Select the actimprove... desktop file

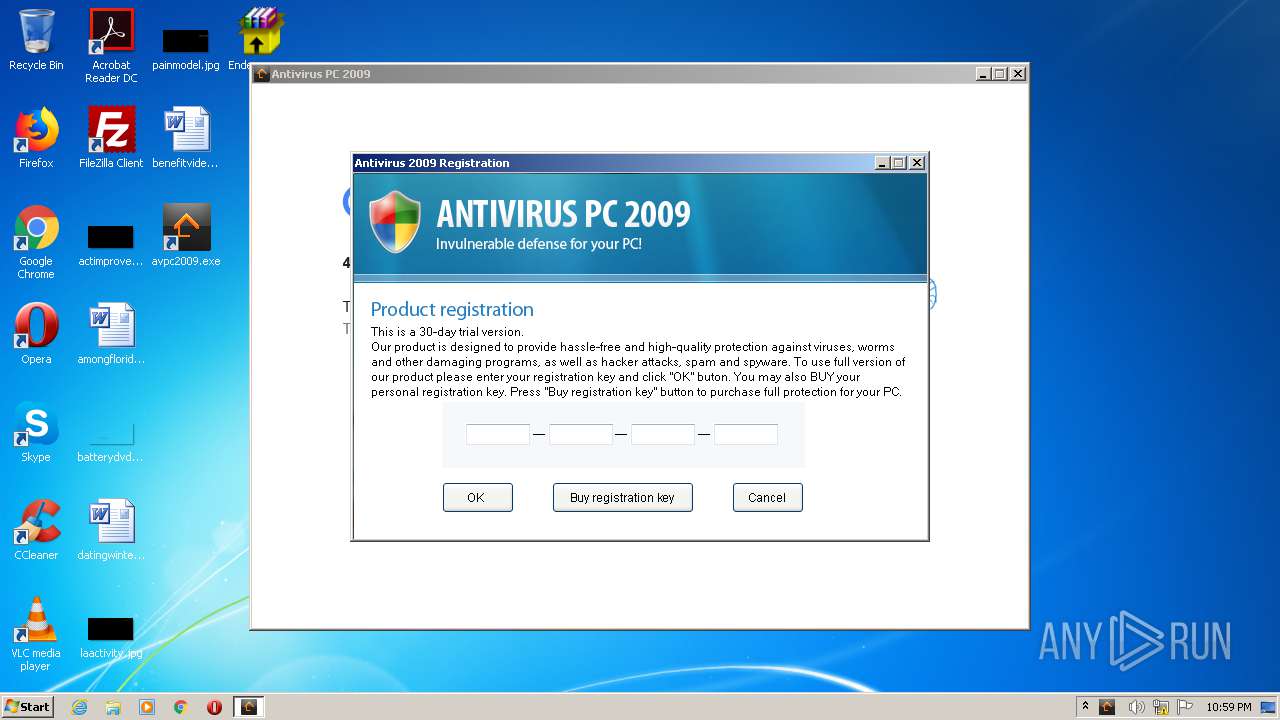(x=111, y=246)
